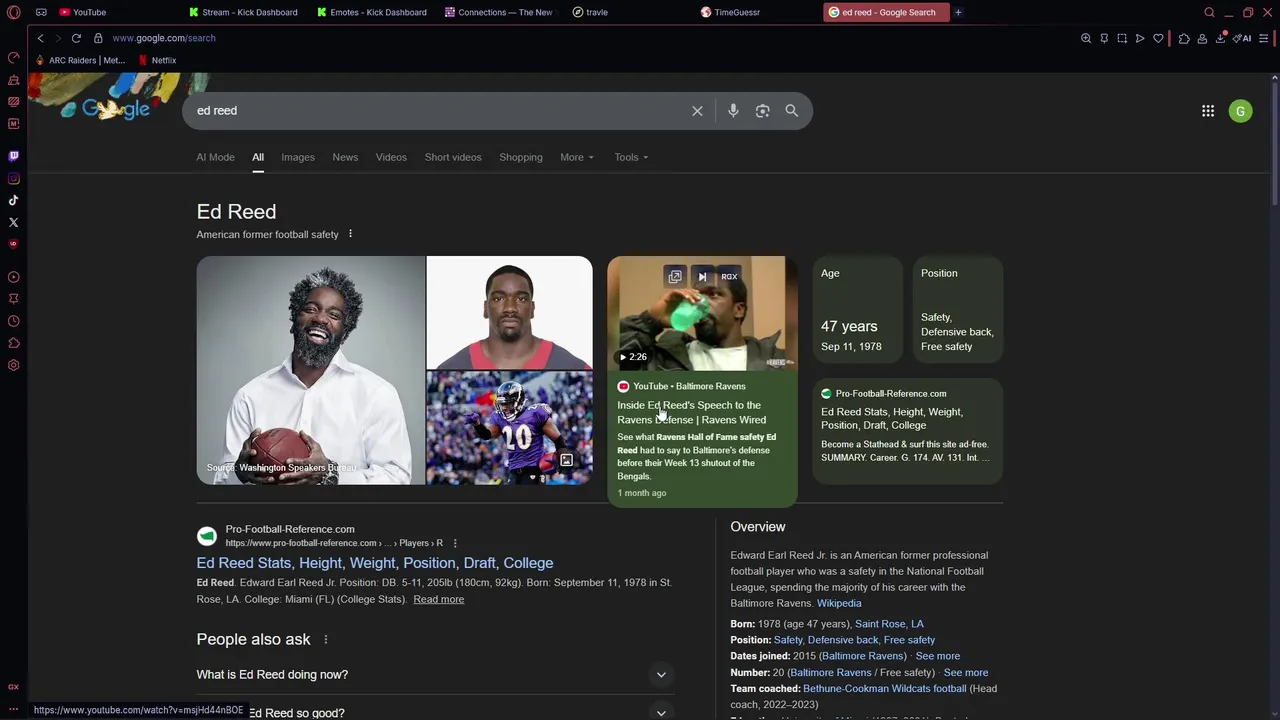Open Bethune-Cookman Wildcats football link

(885, 689)
